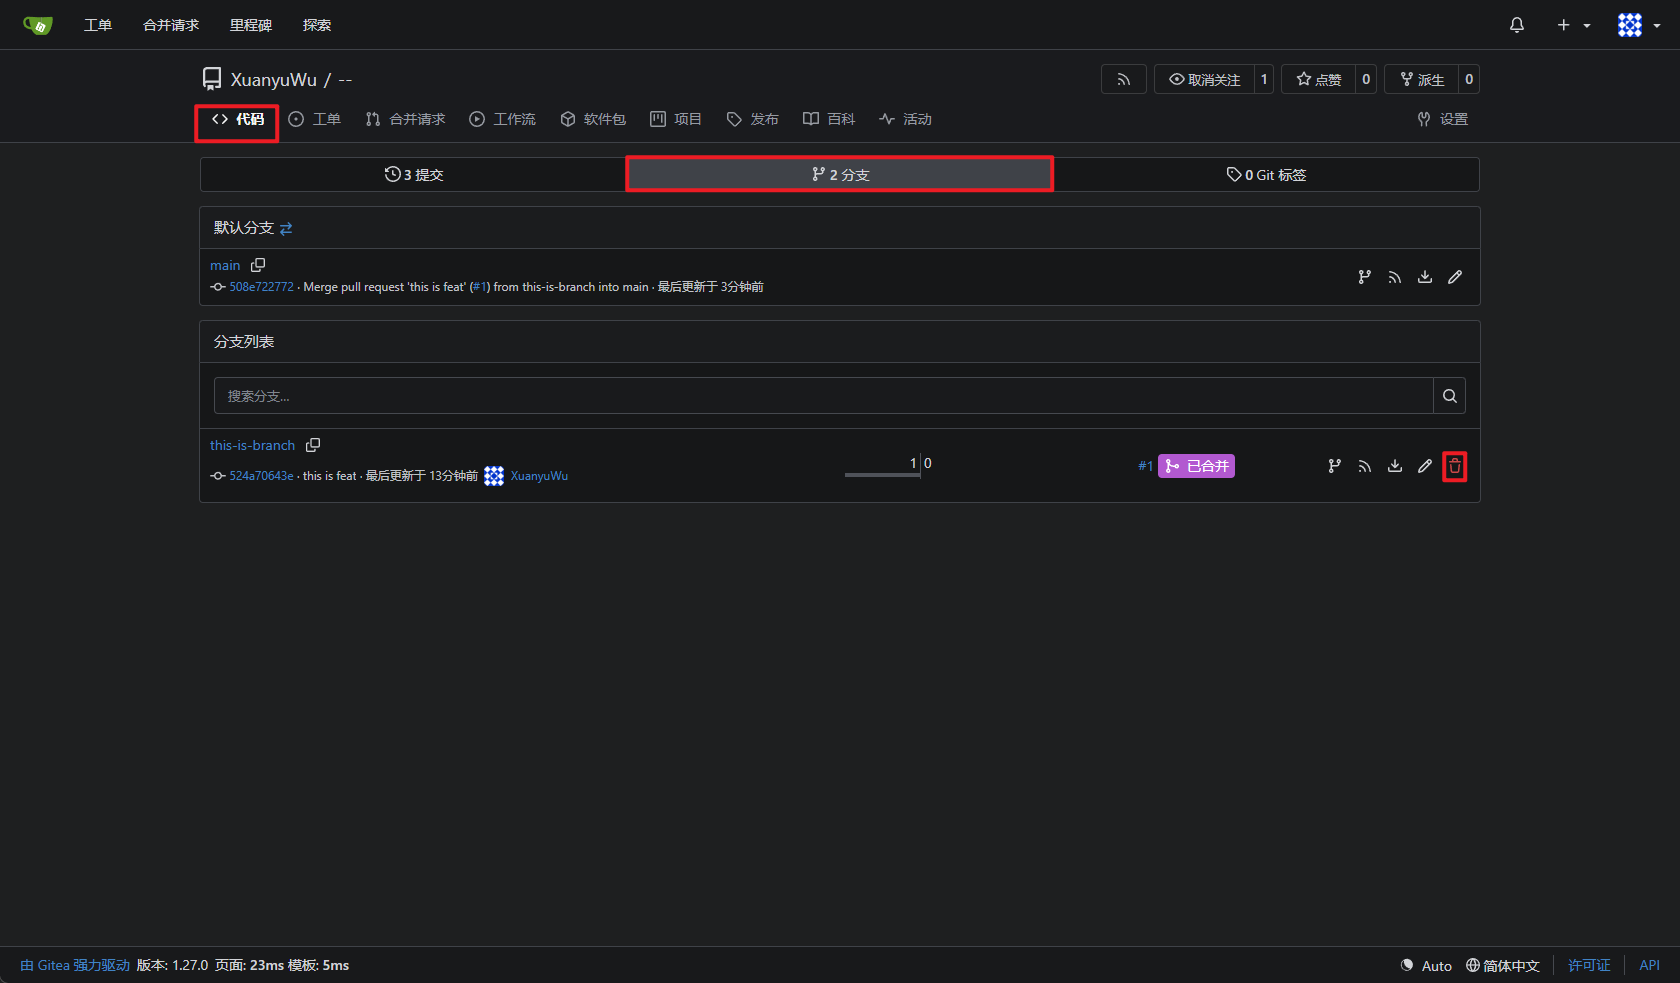
Task: Open RSS feed for main branch
Action: pyautogui.click(x=1395, y=277)
